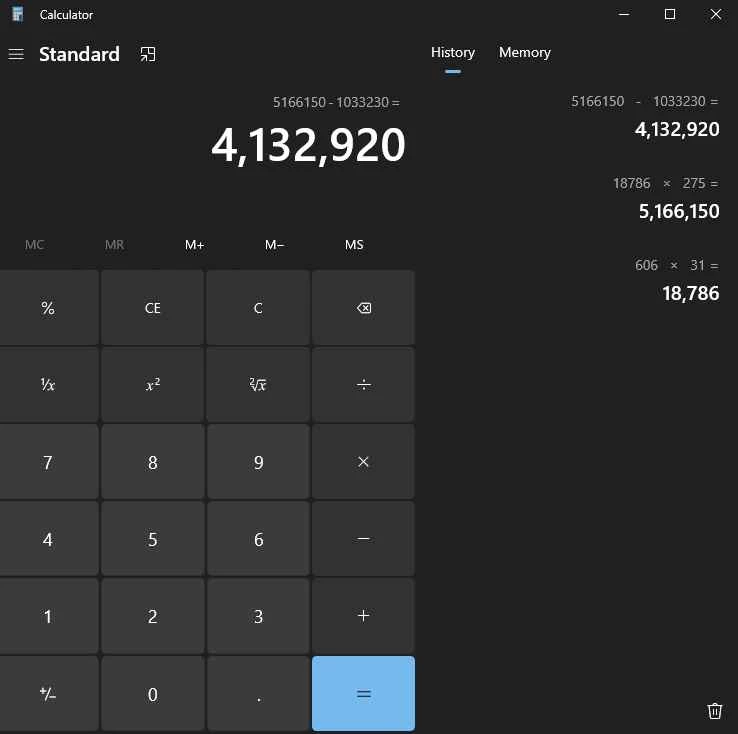Click the reciprocal 1/x button

48,385
